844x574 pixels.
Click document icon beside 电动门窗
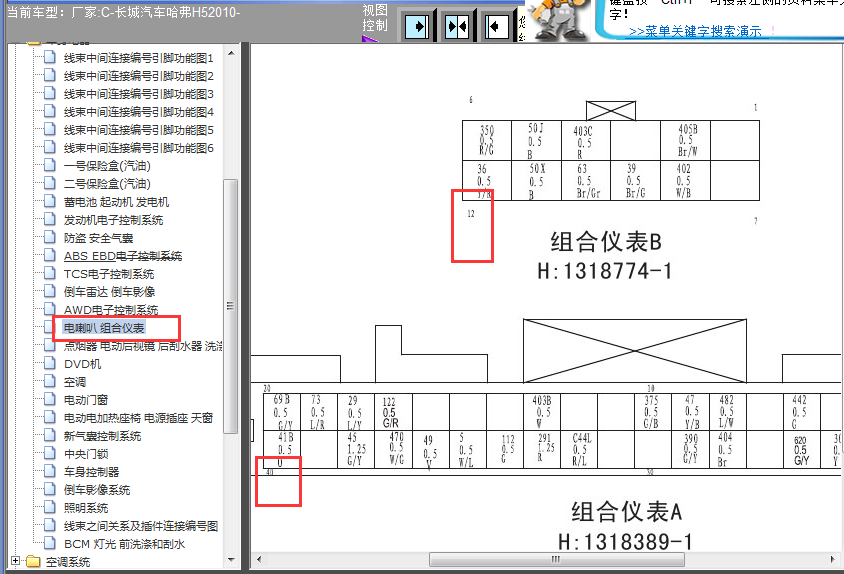(50, 400)
